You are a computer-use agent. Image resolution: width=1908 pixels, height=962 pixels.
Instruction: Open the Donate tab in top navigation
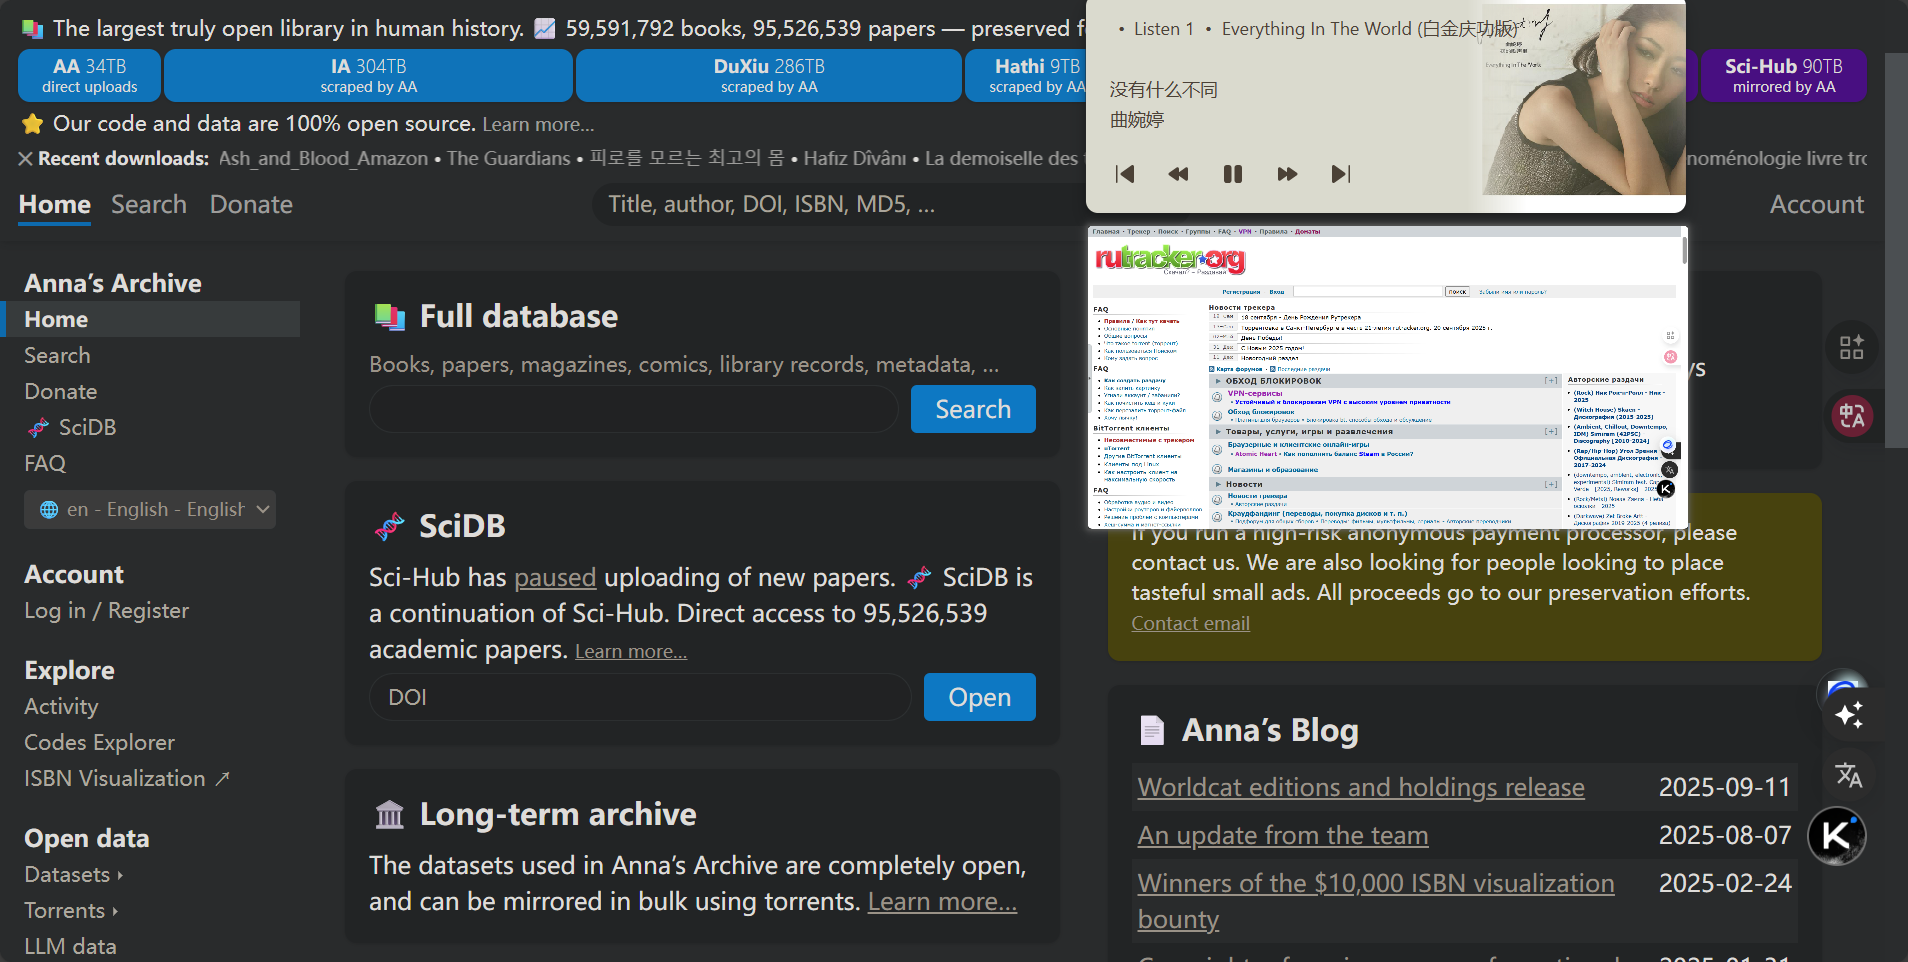pyautogui.click(x=251, y=205)
